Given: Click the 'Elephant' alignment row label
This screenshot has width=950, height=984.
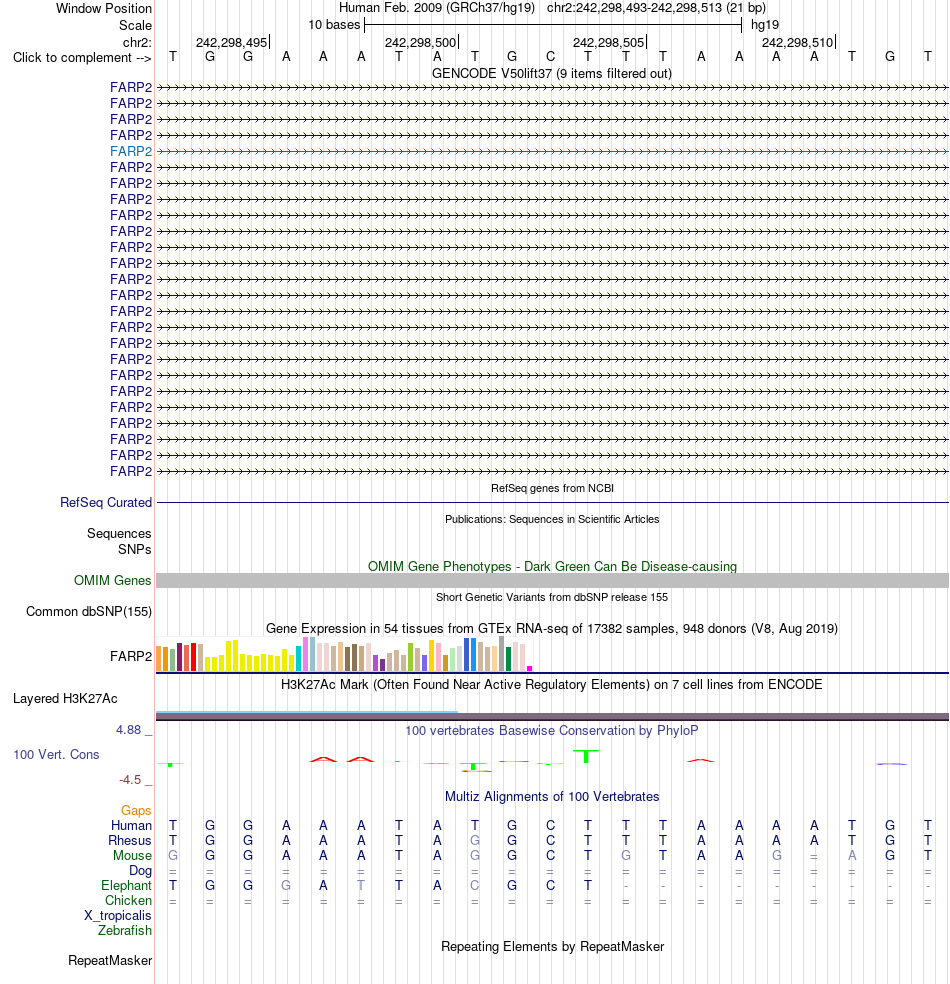Looking at the screenshot, I should (127, 886).
